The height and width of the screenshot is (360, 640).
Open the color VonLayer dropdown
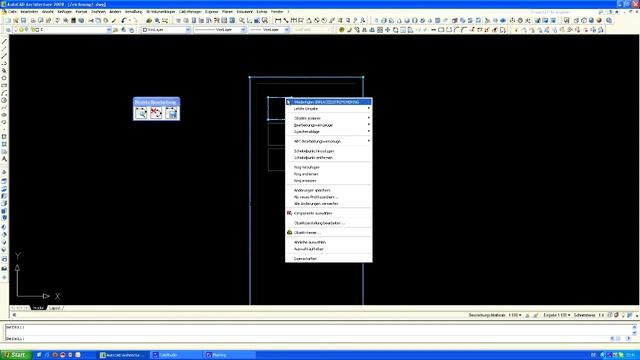pos(188,30)
